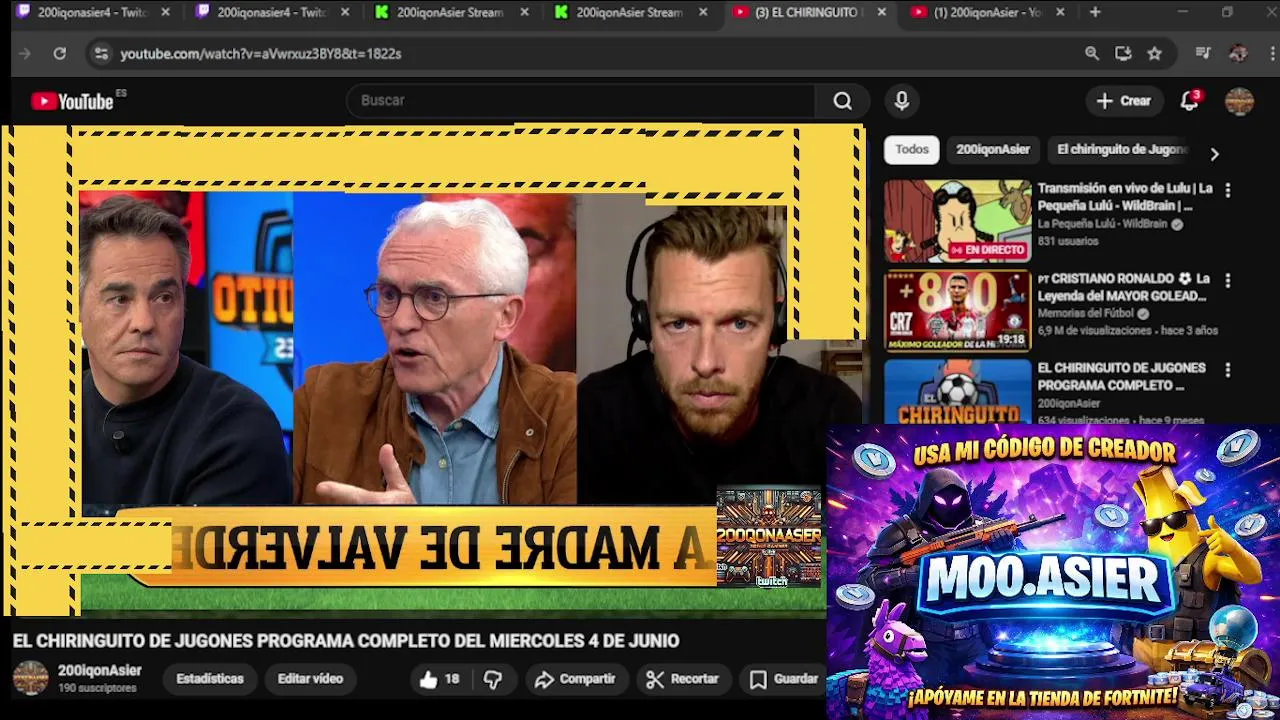Like the video with thumbs-up icon

pos(429,679)
